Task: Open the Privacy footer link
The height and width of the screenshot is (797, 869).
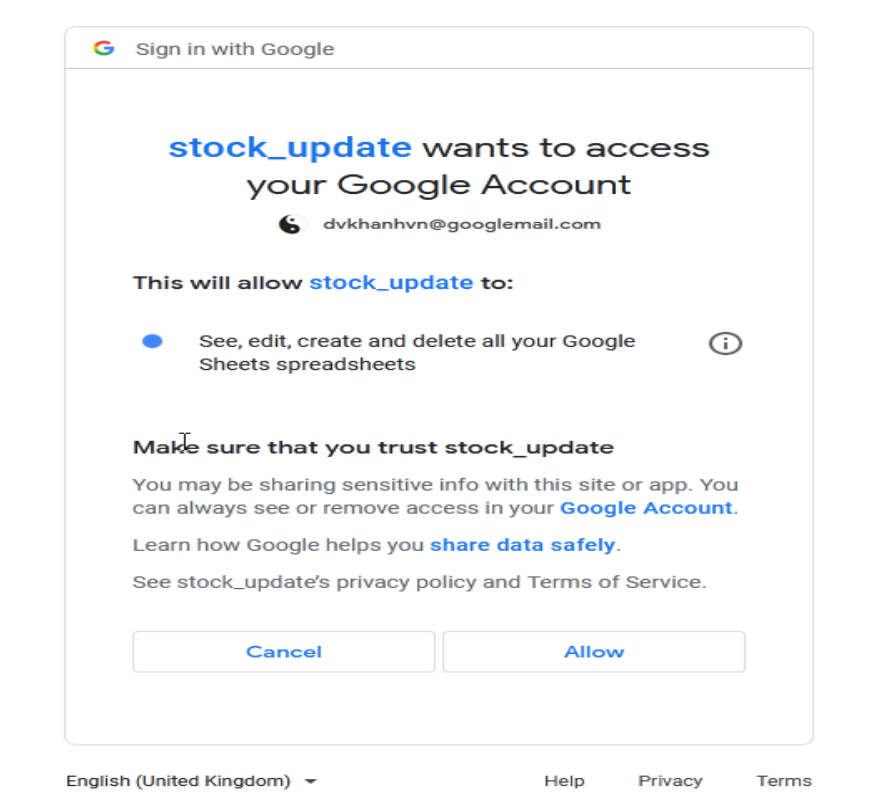Action: pos(670,781)
